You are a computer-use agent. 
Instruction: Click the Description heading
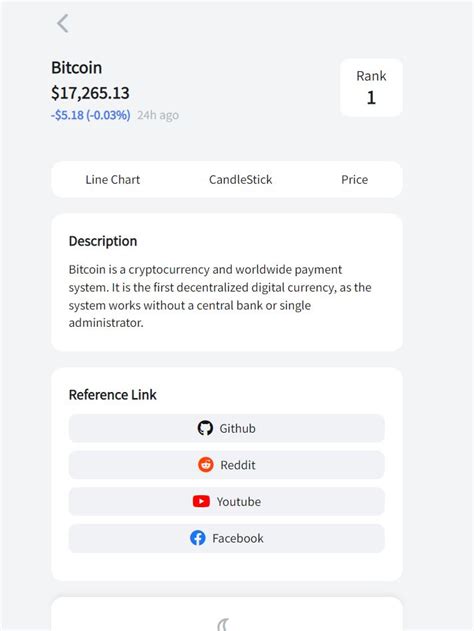click(x=103, y=241)
